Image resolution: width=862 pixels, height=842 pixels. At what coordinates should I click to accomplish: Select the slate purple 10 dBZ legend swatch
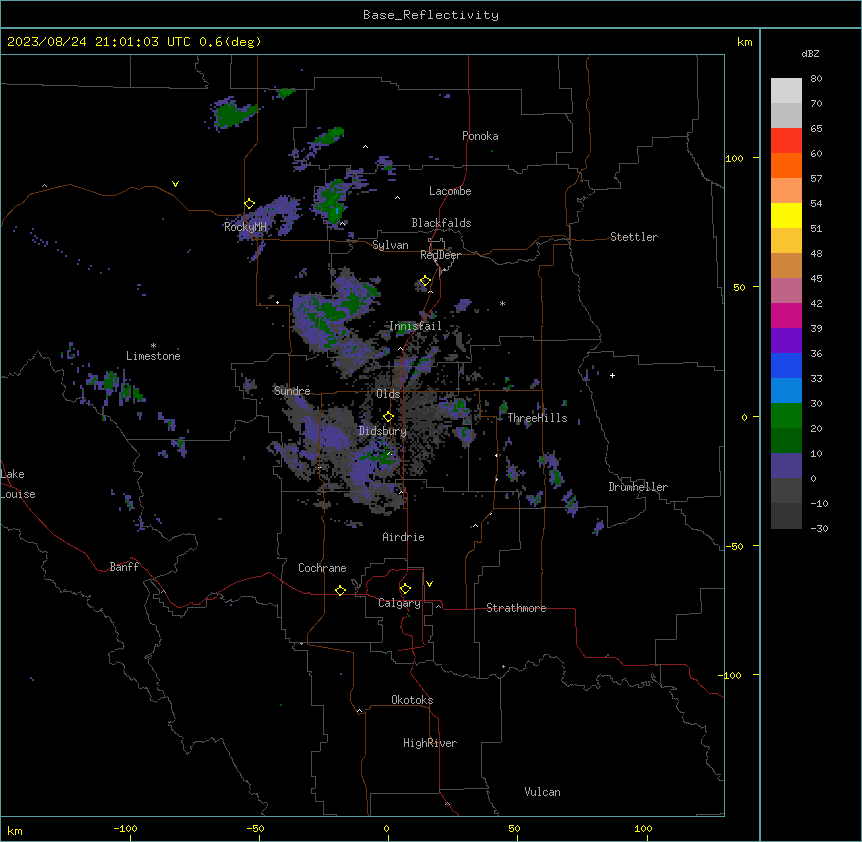pyautogui.click(x=786, y=466)
